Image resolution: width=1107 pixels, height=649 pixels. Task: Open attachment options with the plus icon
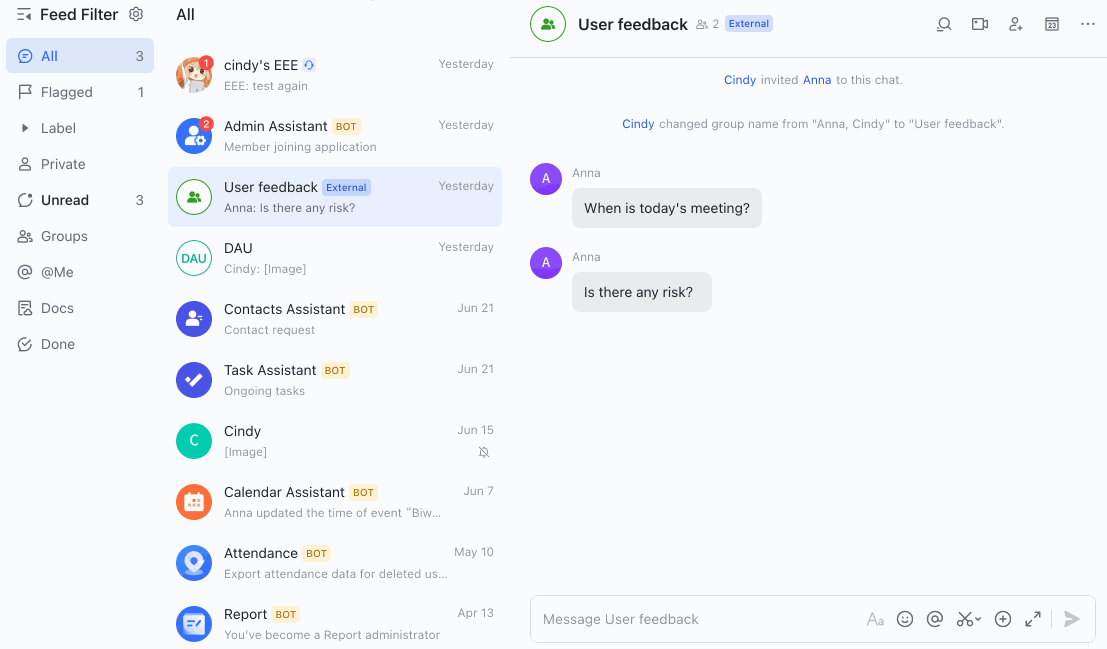(x=1003, y=619)
